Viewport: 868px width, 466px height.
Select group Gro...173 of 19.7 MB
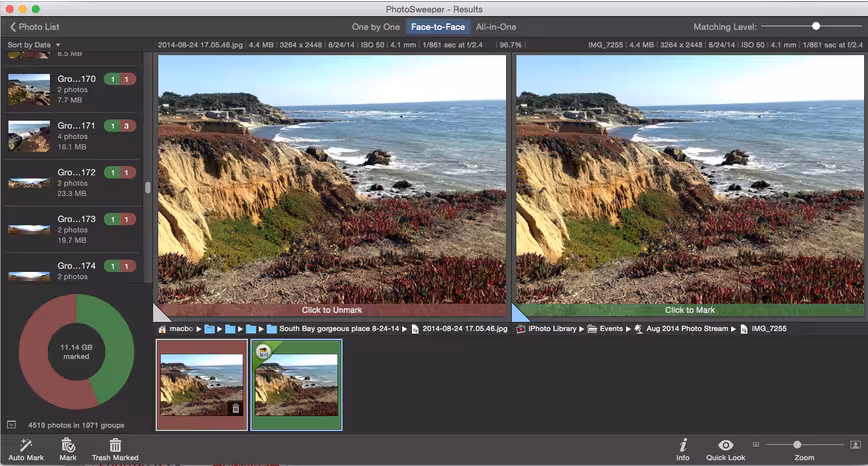(x=73, y=229)
